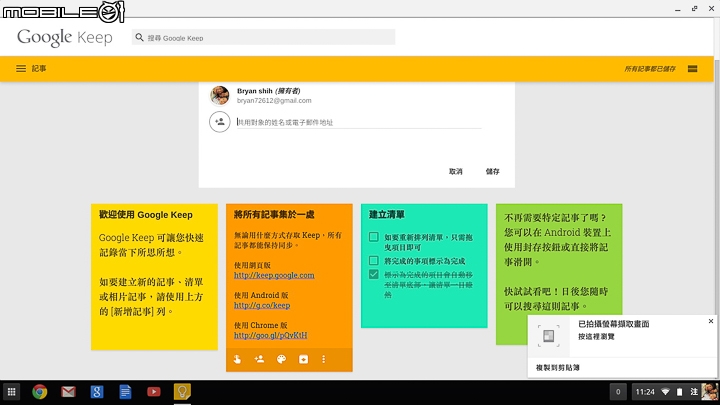Close the screenshot notification

click(710, 321)
